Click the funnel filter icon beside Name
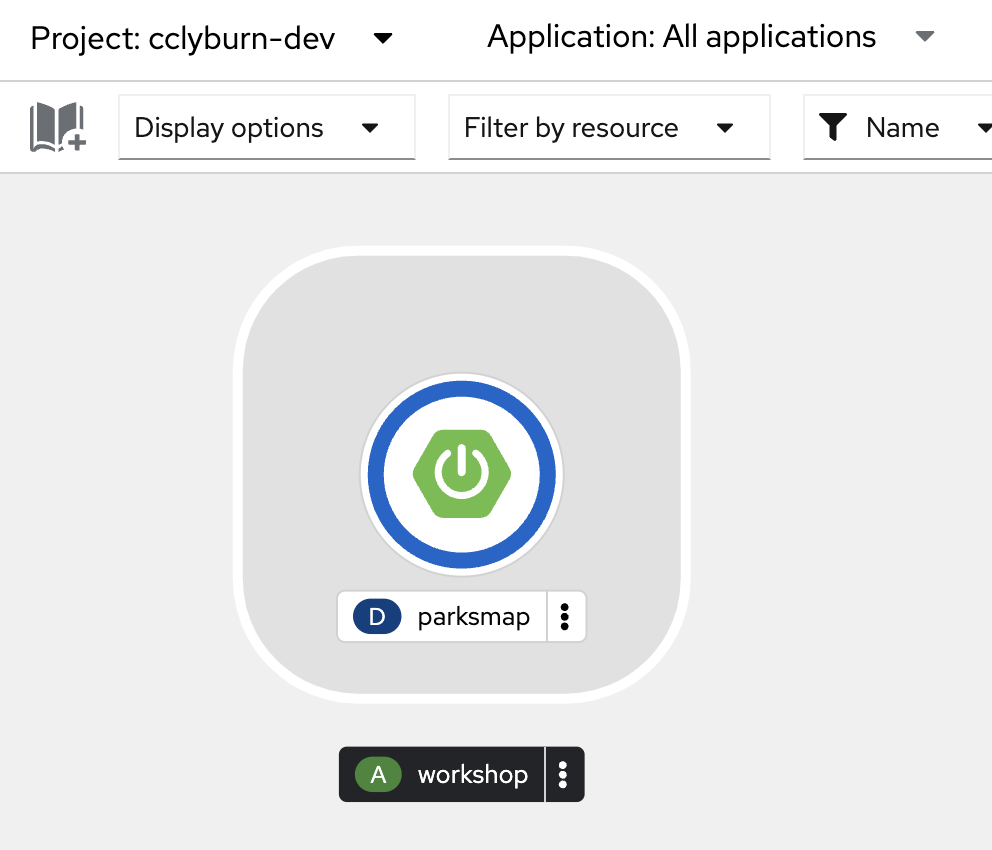The width and height of the screenshot is (992, 850). pyautogui.click(x=833, y=128)
